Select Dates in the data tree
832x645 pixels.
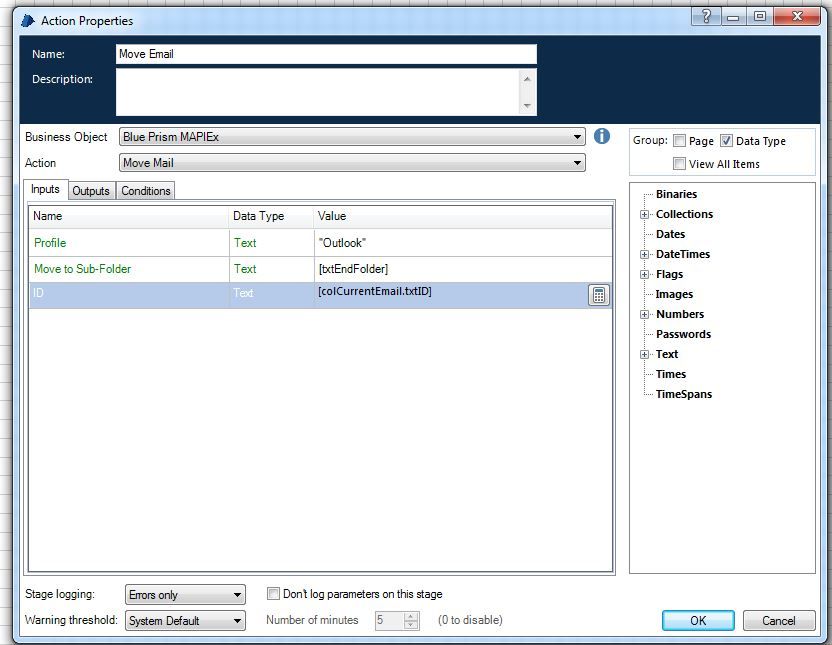point(670,234)
